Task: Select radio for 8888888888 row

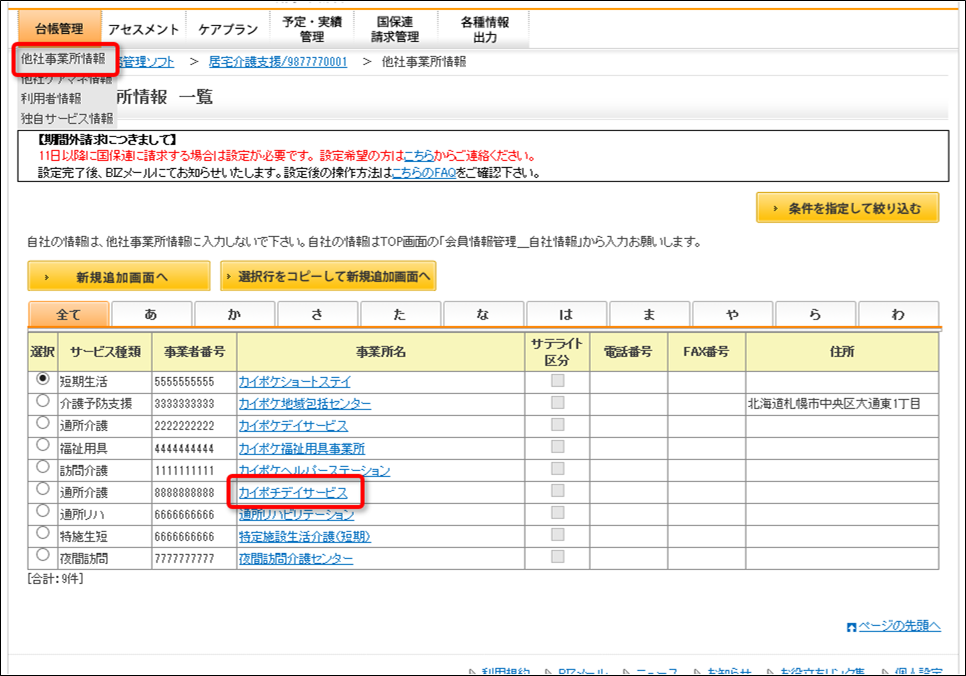Action: point(43,489)
